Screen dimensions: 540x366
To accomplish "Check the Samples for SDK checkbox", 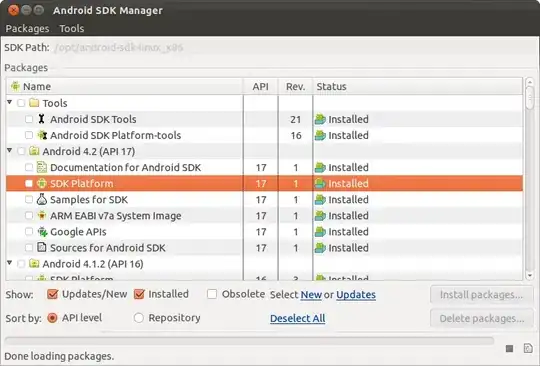I will 29,199.
